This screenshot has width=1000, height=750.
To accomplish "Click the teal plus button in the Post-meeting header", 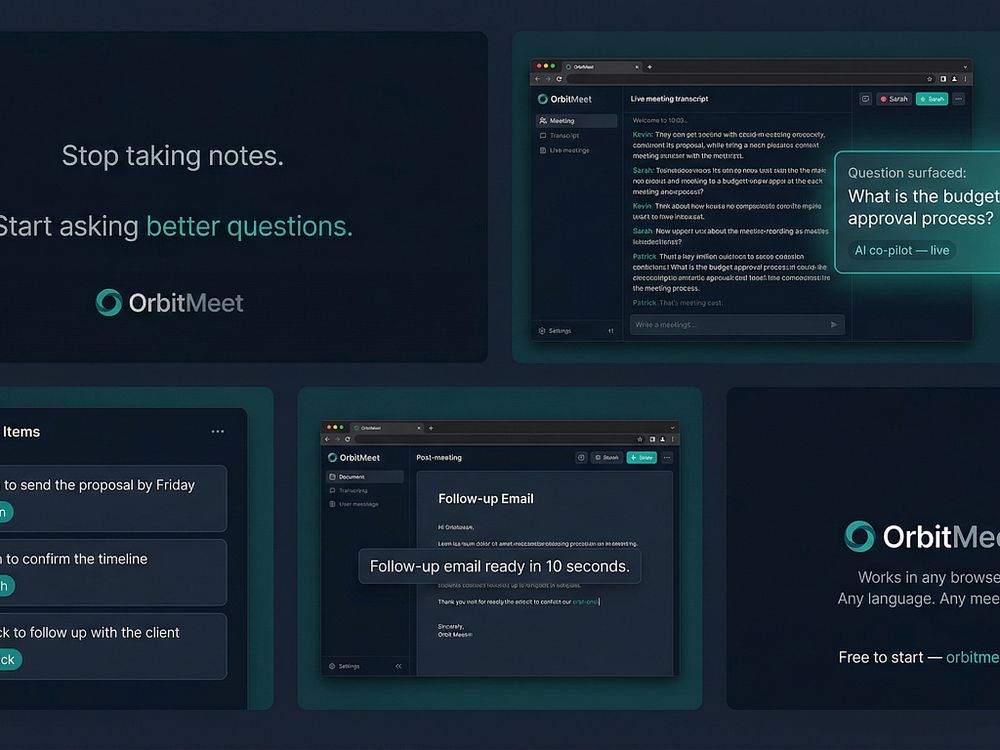I will (x=642, y=457).
